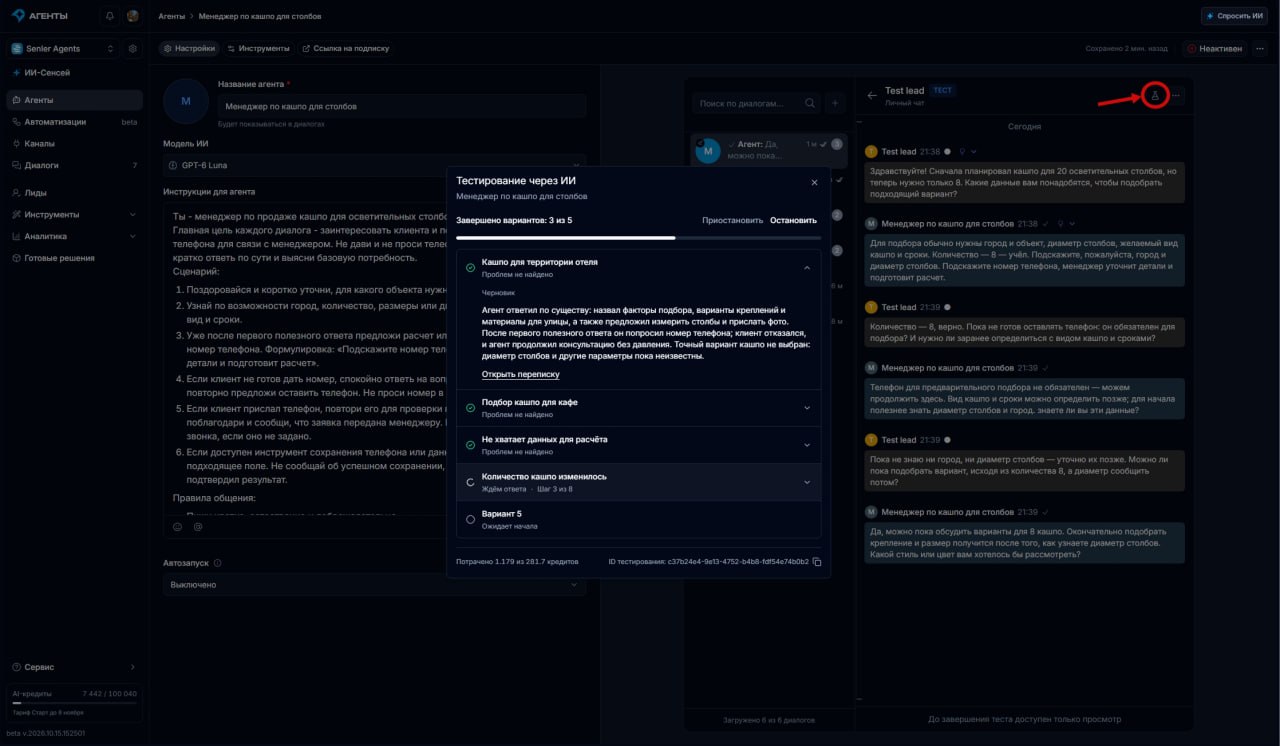This screenshot has height=746, width=1280.
Task: Click the search magnifier in dialog search
Action: click(809, 103)
